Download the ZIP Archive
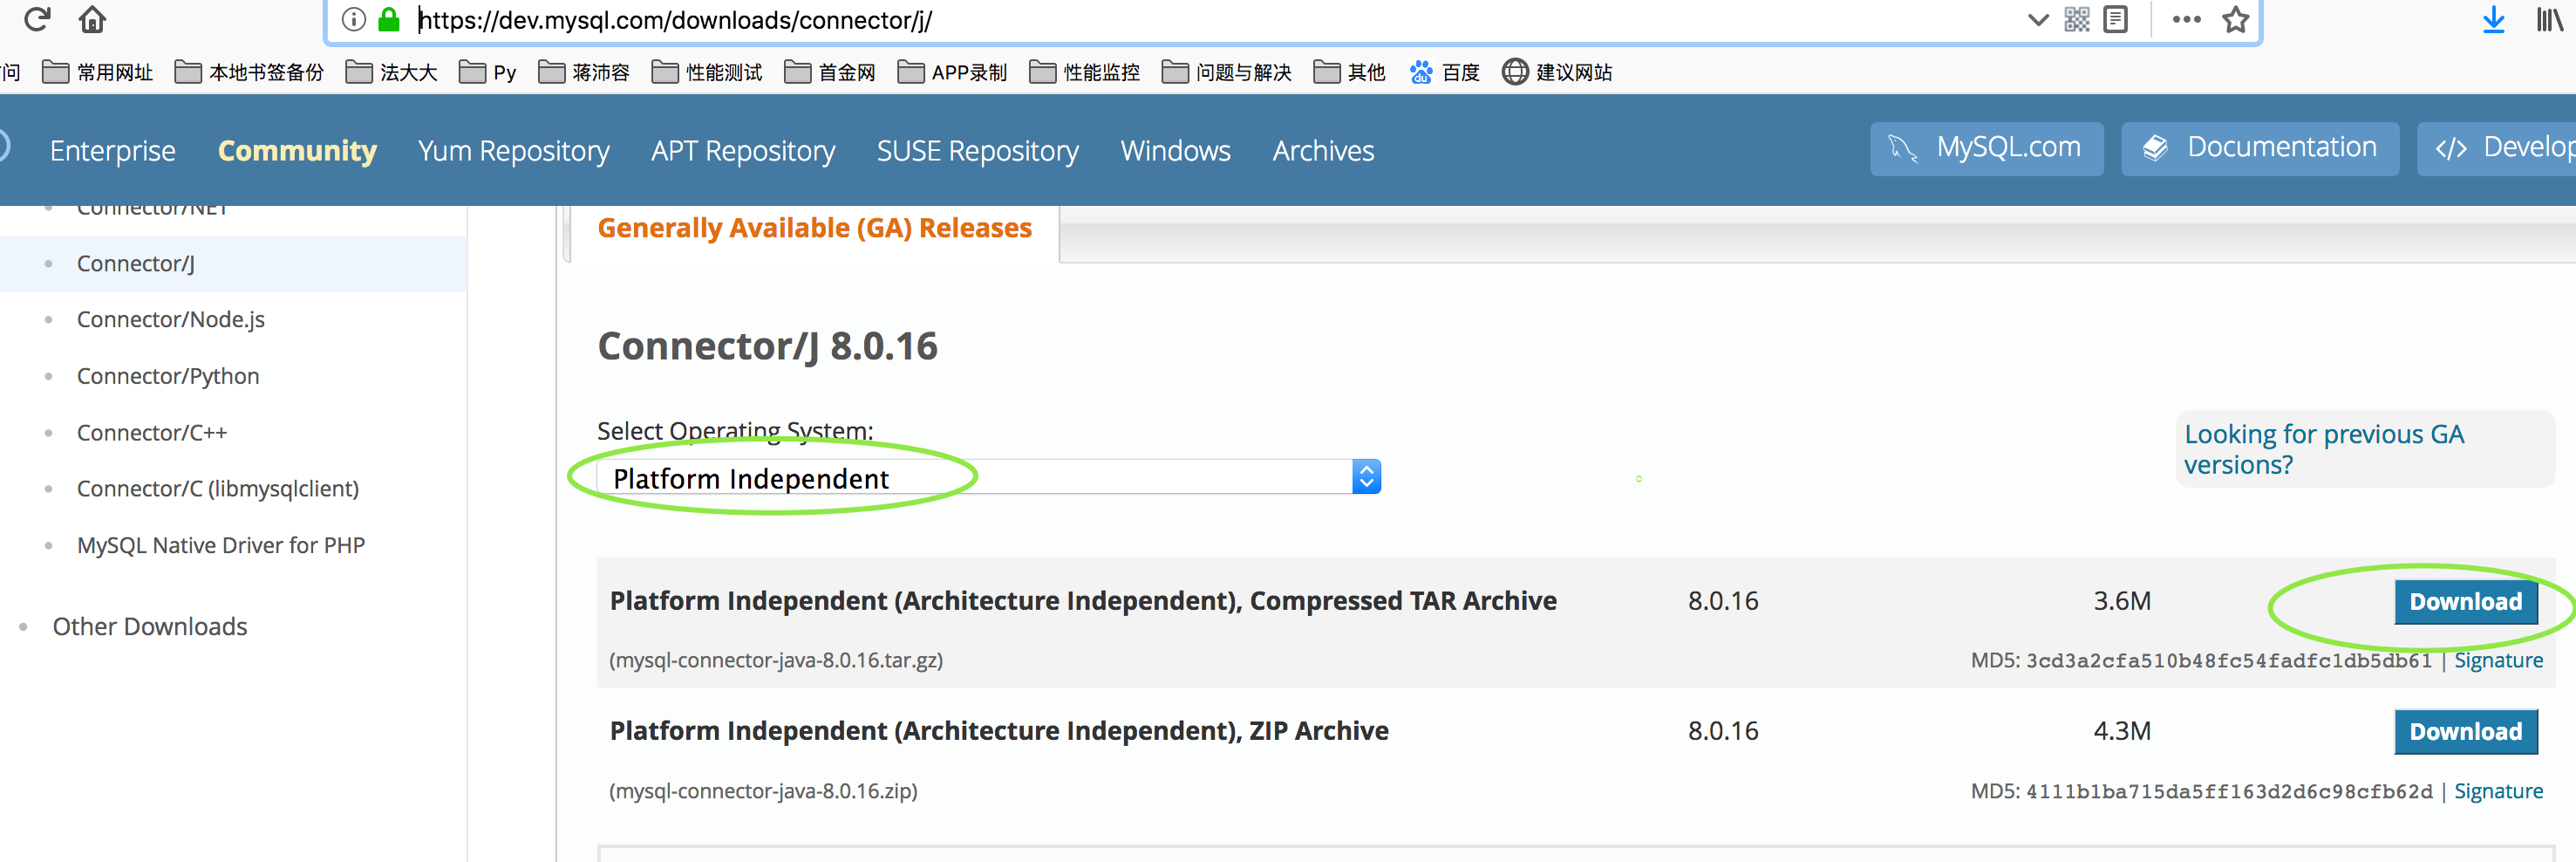Image resolution: width=2576 pixels, height=862 pixels. (2466, 731)
